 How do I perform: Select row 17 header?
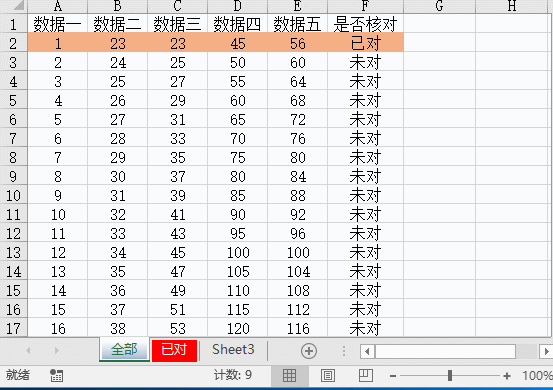13,328
